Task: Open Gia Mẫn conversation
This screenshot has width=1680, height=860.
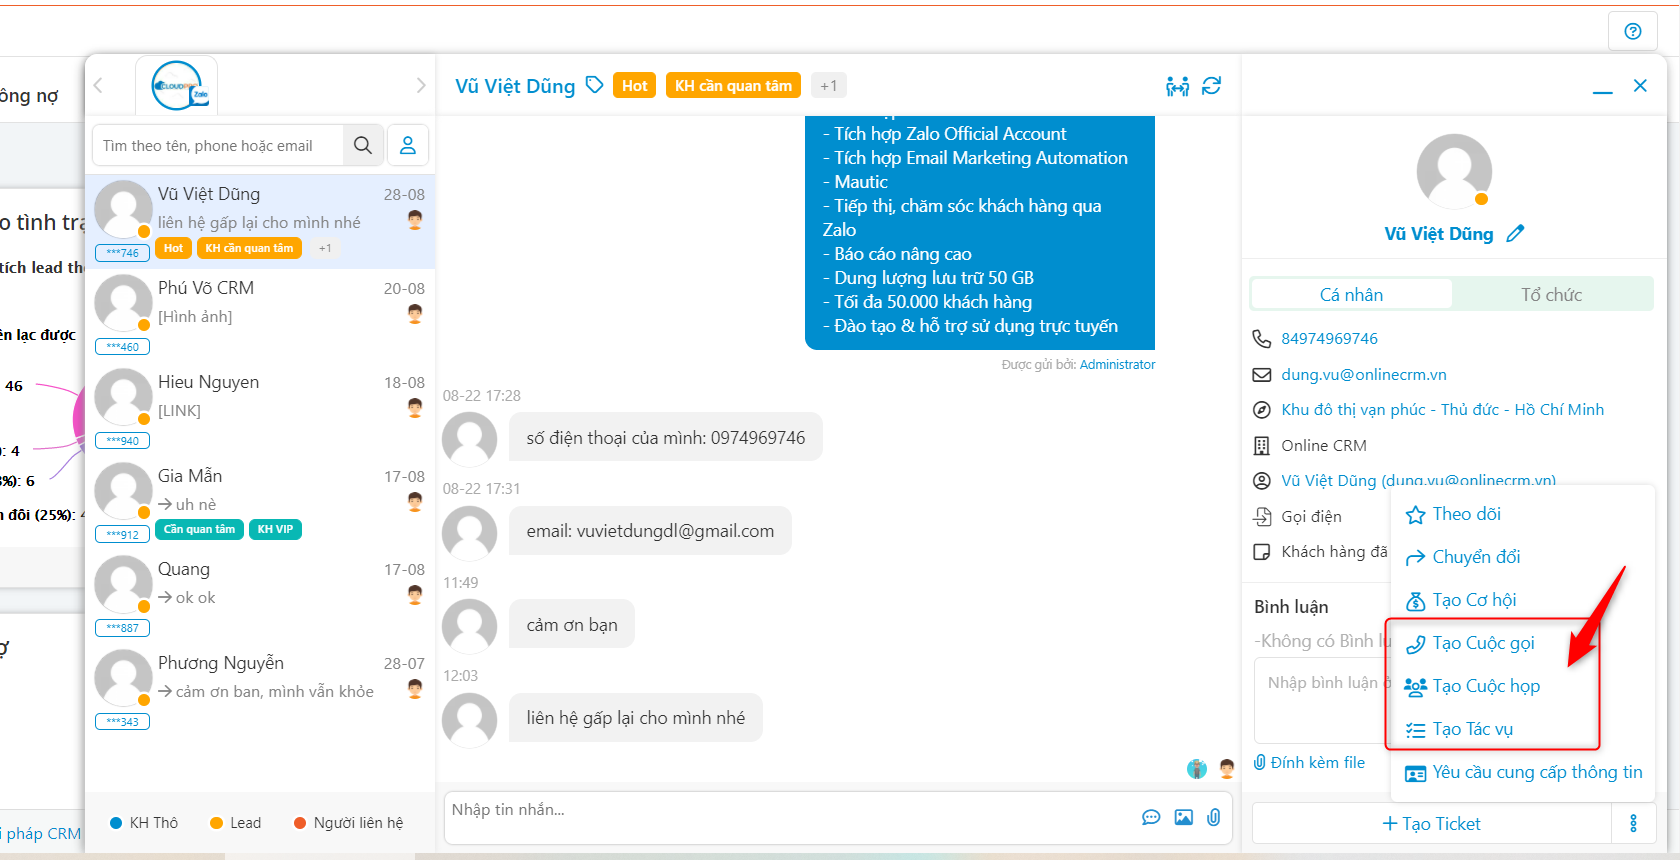Action: (260, 504)
